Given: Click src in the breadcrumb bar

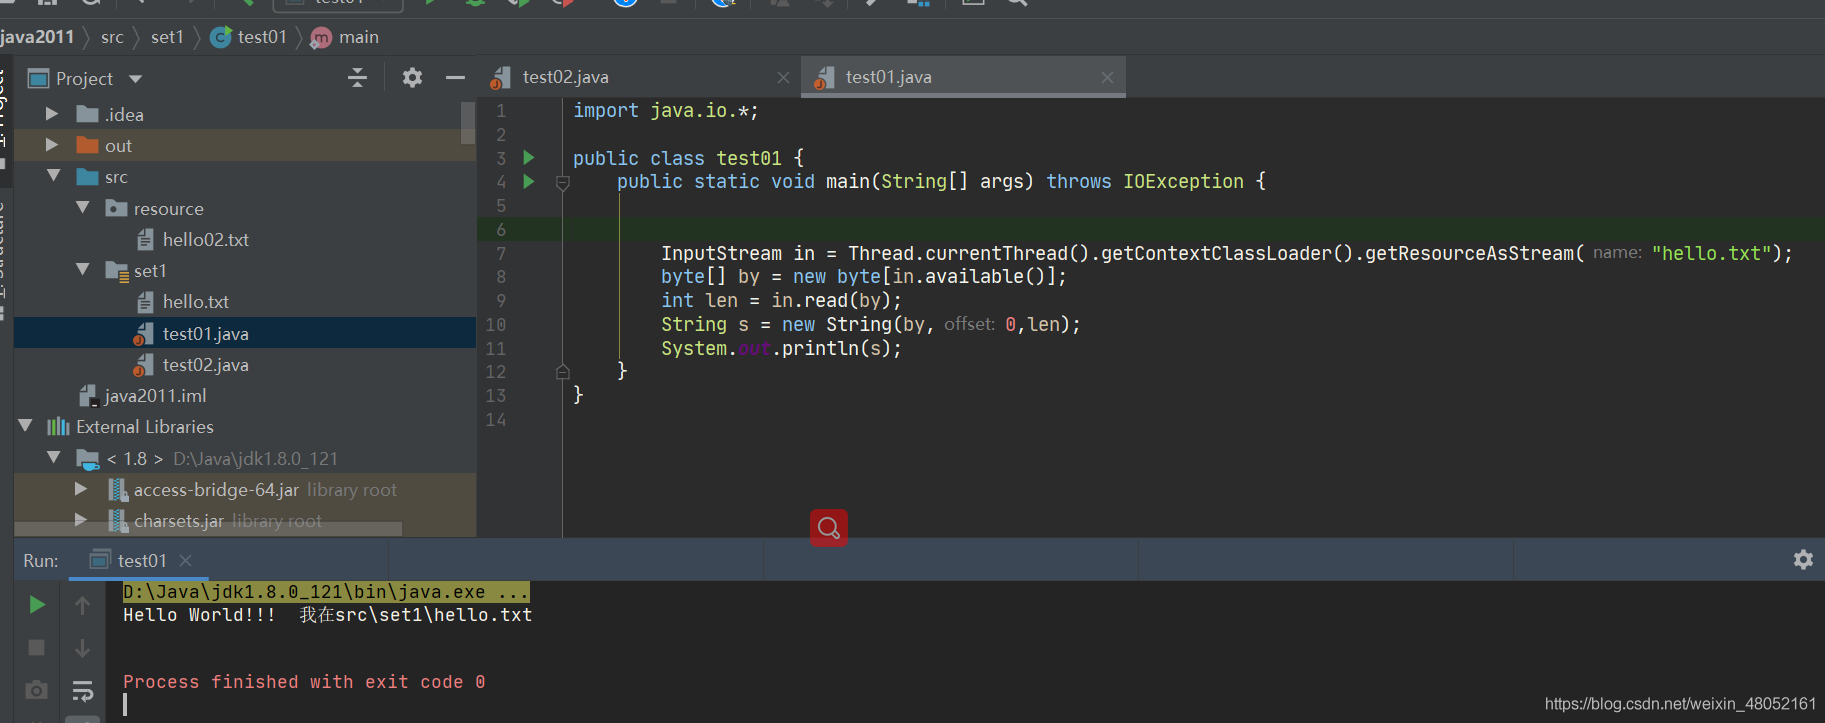Looking at the screenshot, I should [x=112, y=37].
